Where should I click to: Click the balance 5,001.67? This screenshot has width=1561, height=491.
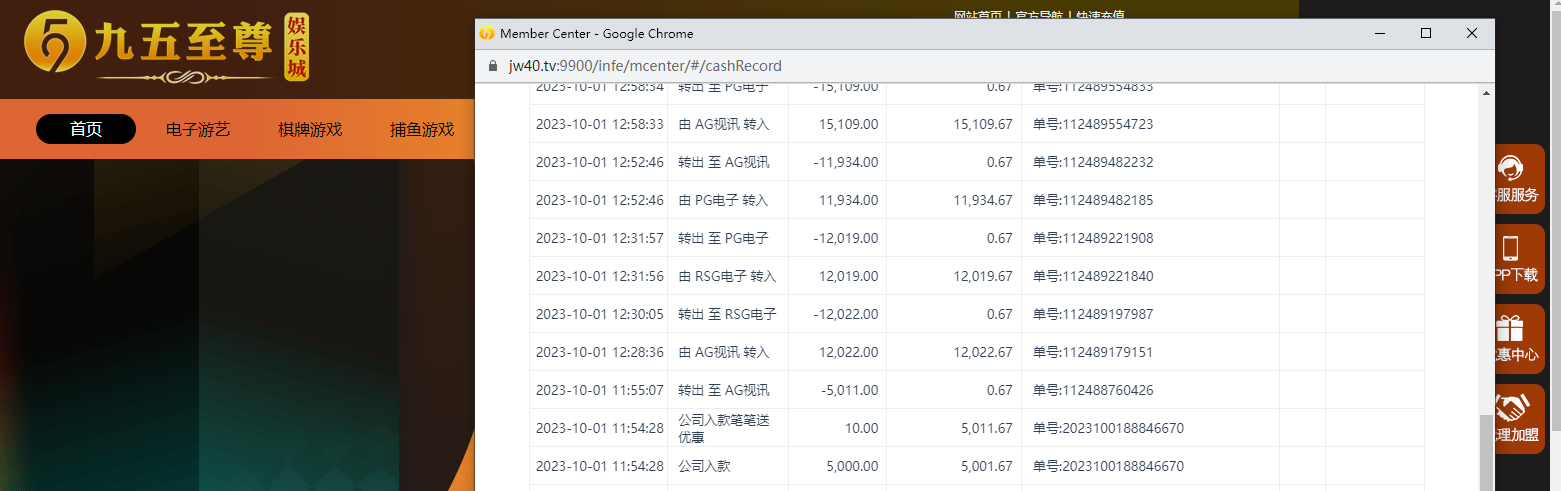click(987, 466)
